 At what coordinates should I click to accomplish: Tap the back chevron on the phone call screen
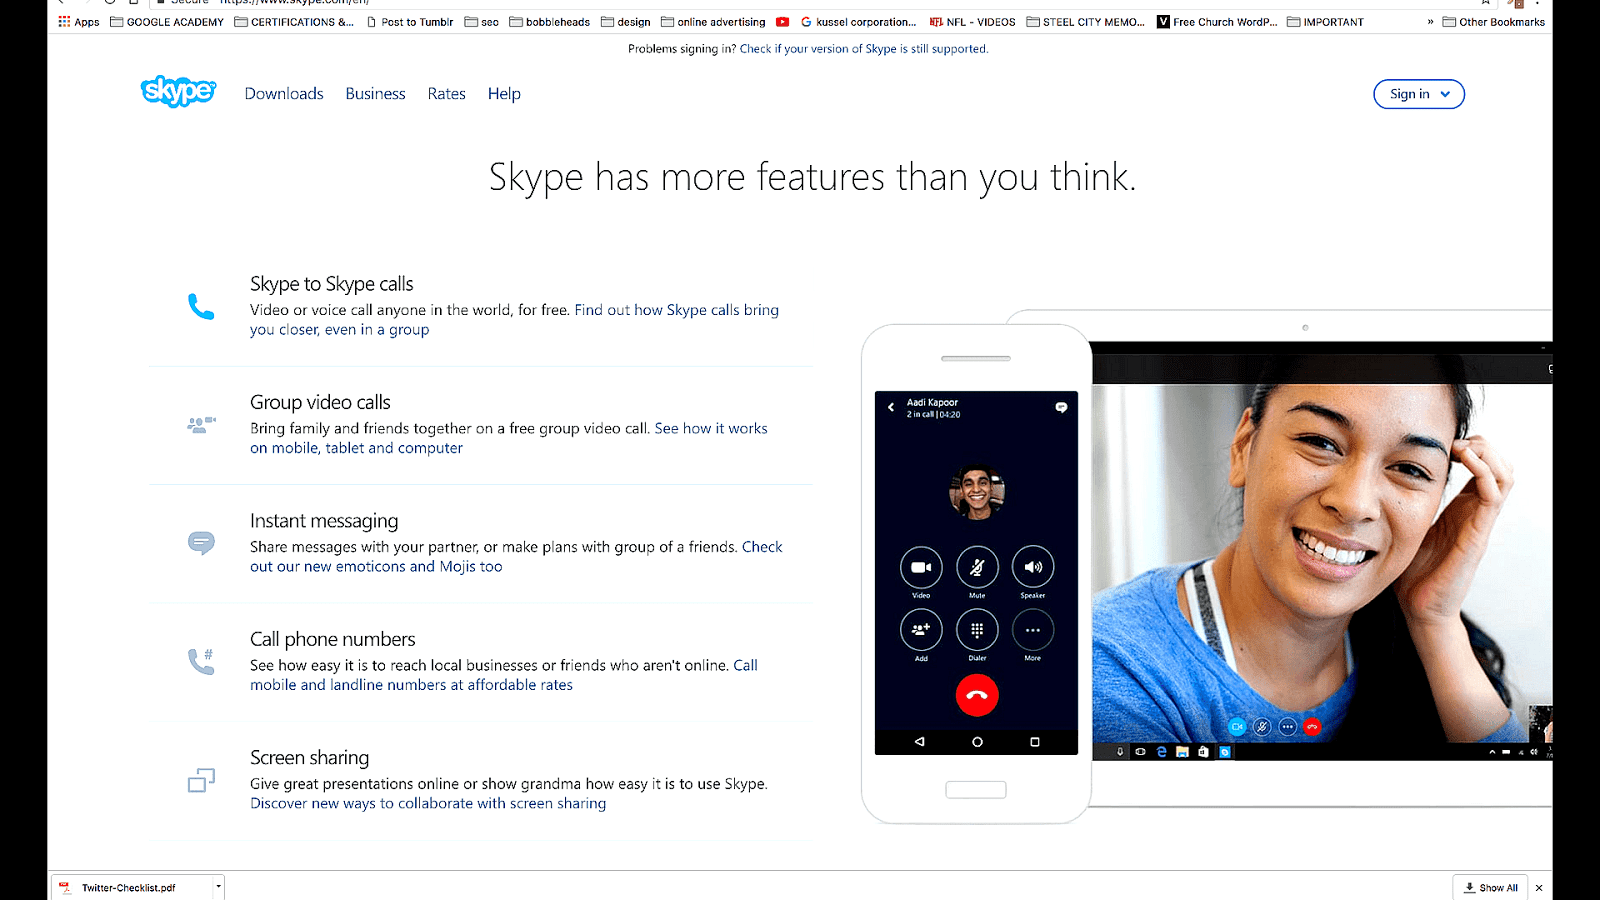891,407
